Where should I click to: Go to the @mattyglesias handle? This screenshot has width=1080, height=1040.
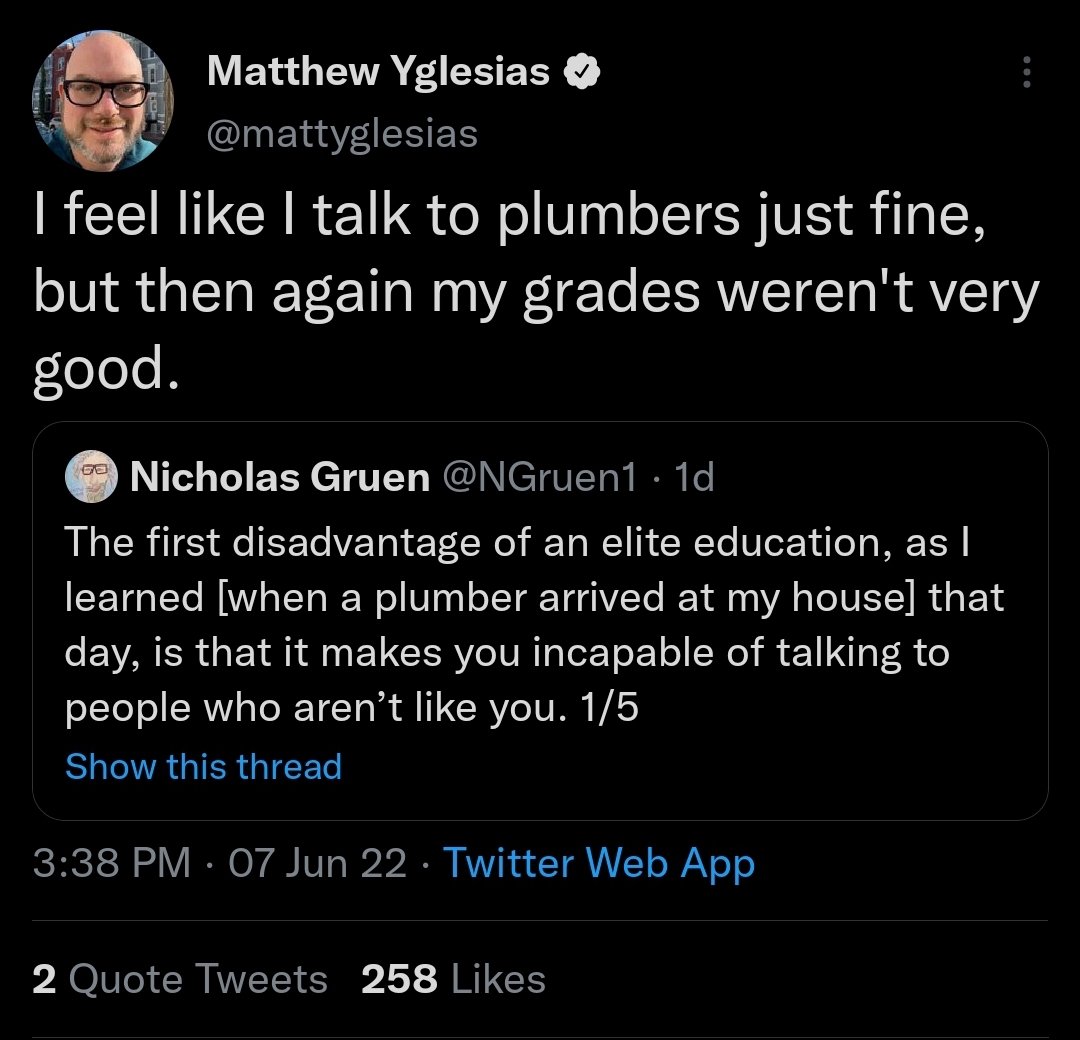click(x=341, y=133)
